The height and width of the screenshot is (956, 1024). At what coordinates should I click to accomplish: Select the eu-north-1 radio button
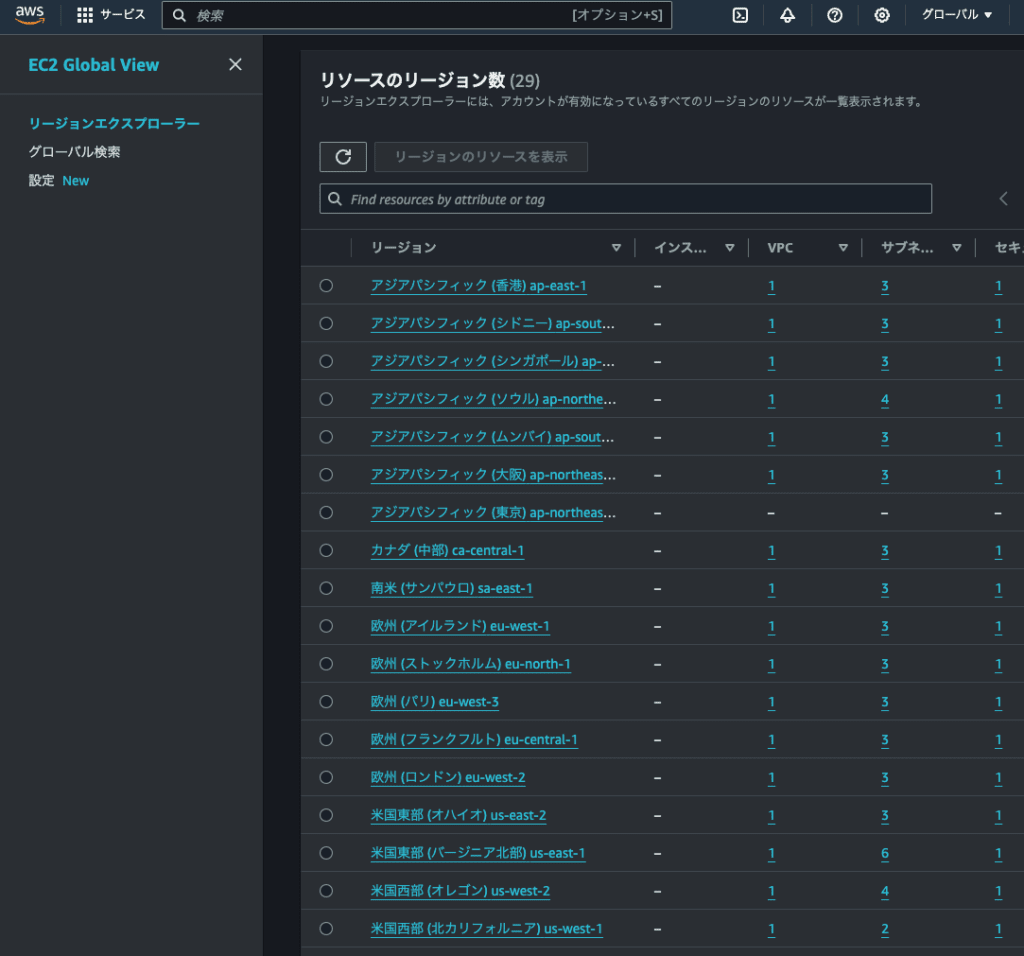pyautogui.click(x=326, y=663)
